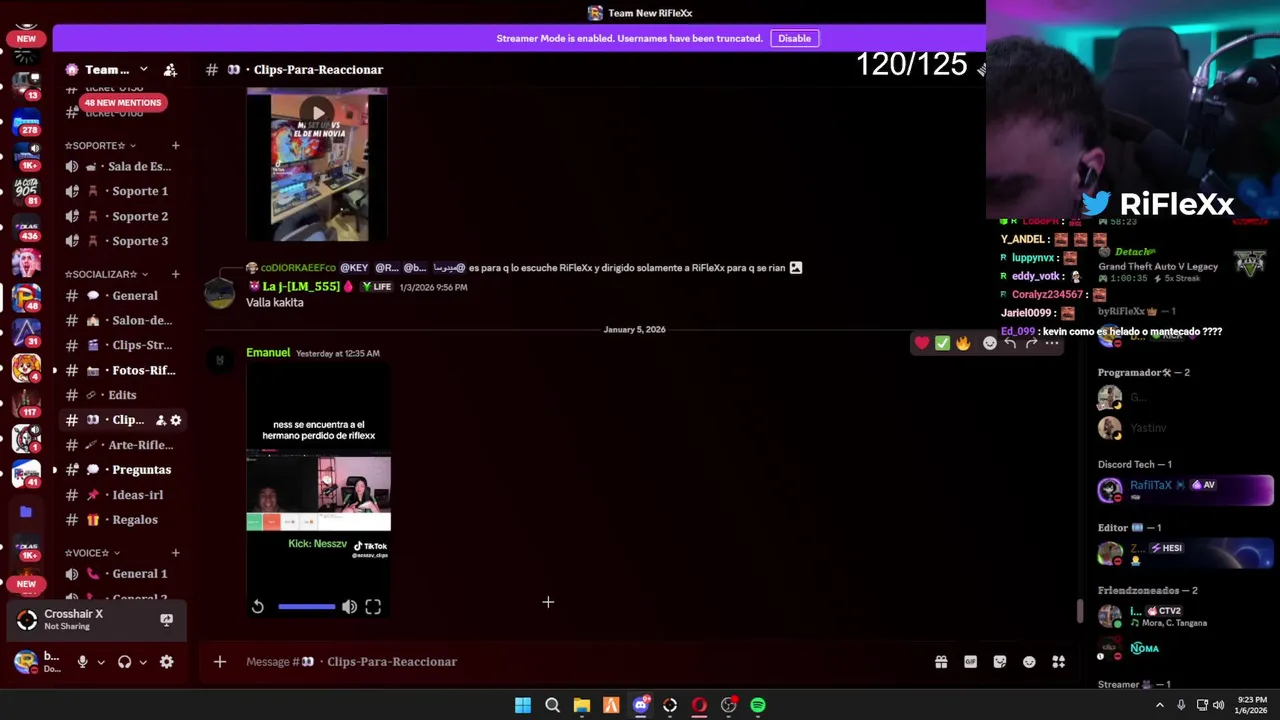The width and height of the screenshot is (1280, 720).
Task: Click the invite icon on the selected Clip... channel
Action: click(161, 420)
